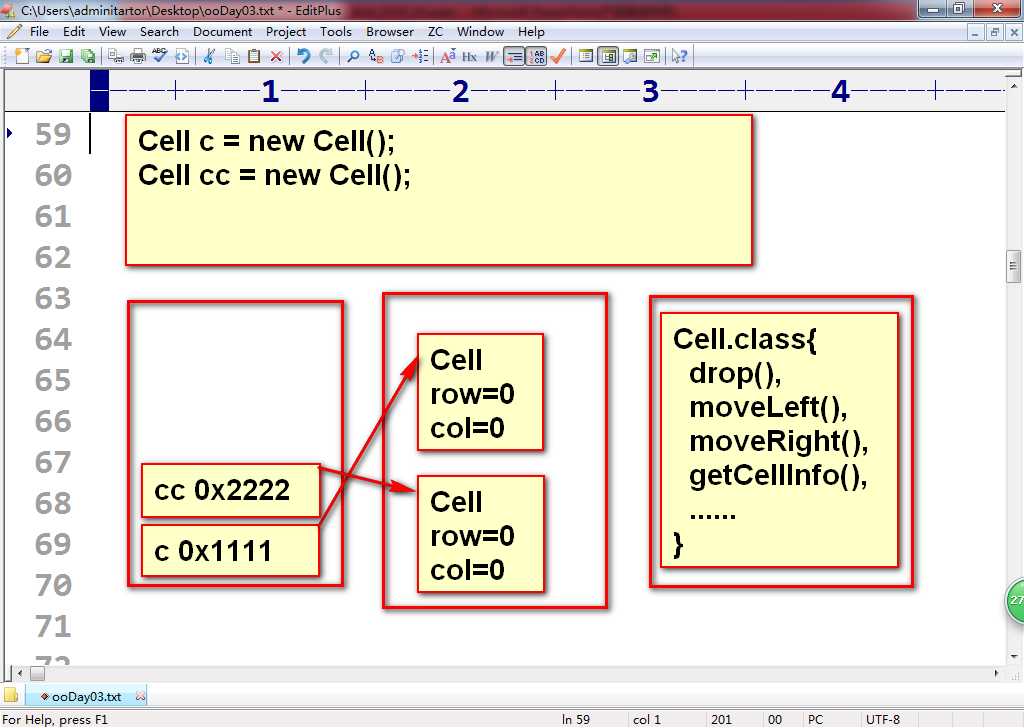Restore the inner document window
This screenshot has height=728, width=1024.
tap(994, 32)
